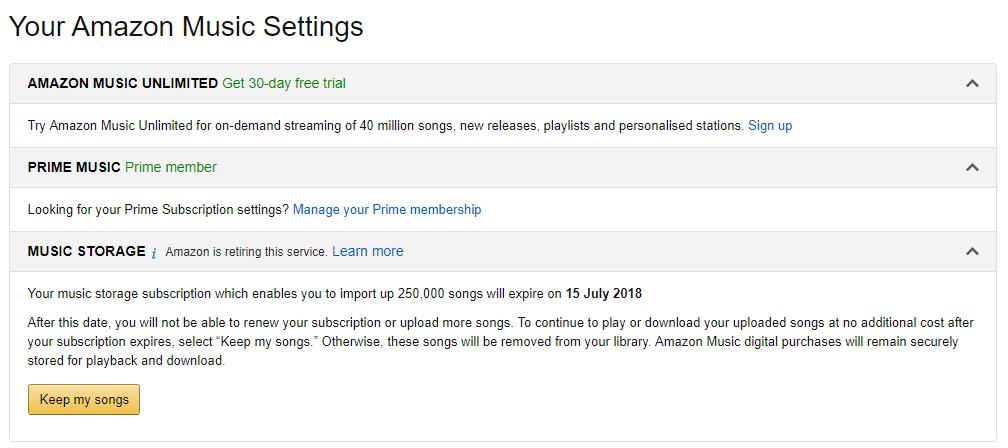1008x448 pixels.
Task: Click the bold 15 July 2018 expiry date
Action: point(604,293)
